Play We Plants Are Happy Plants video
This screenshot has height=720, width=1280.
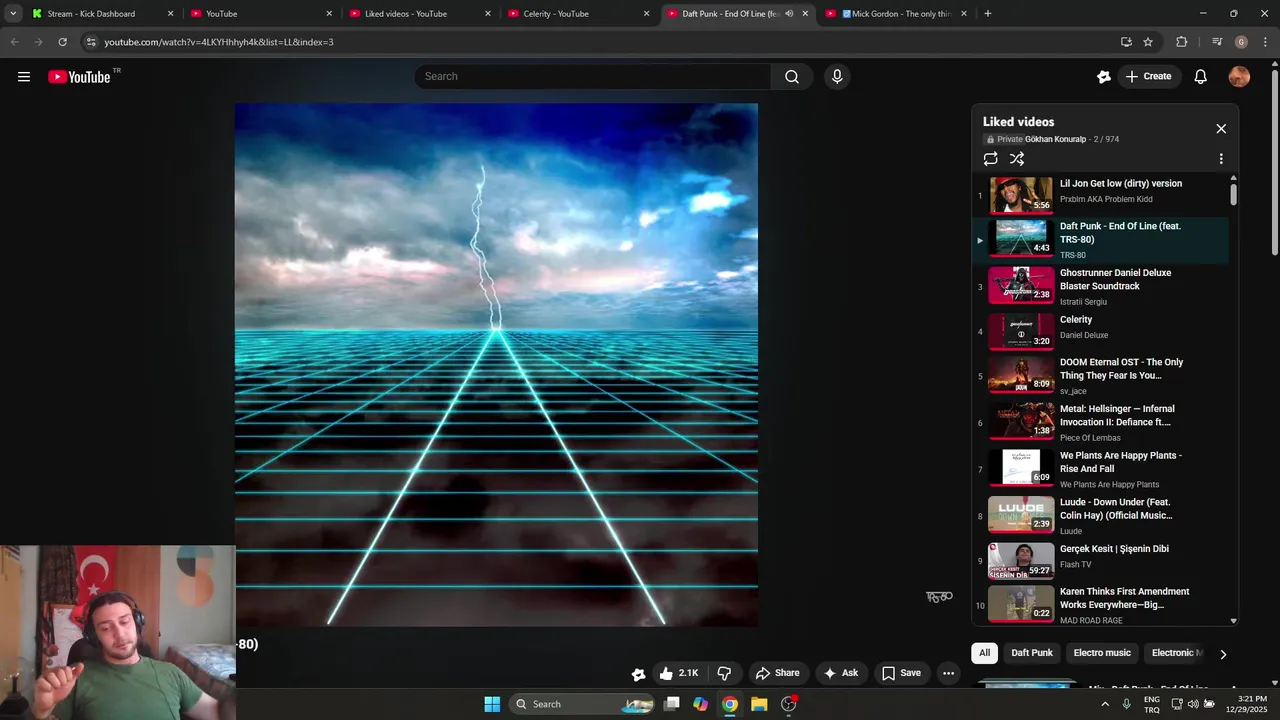[x=1100, y=469]
